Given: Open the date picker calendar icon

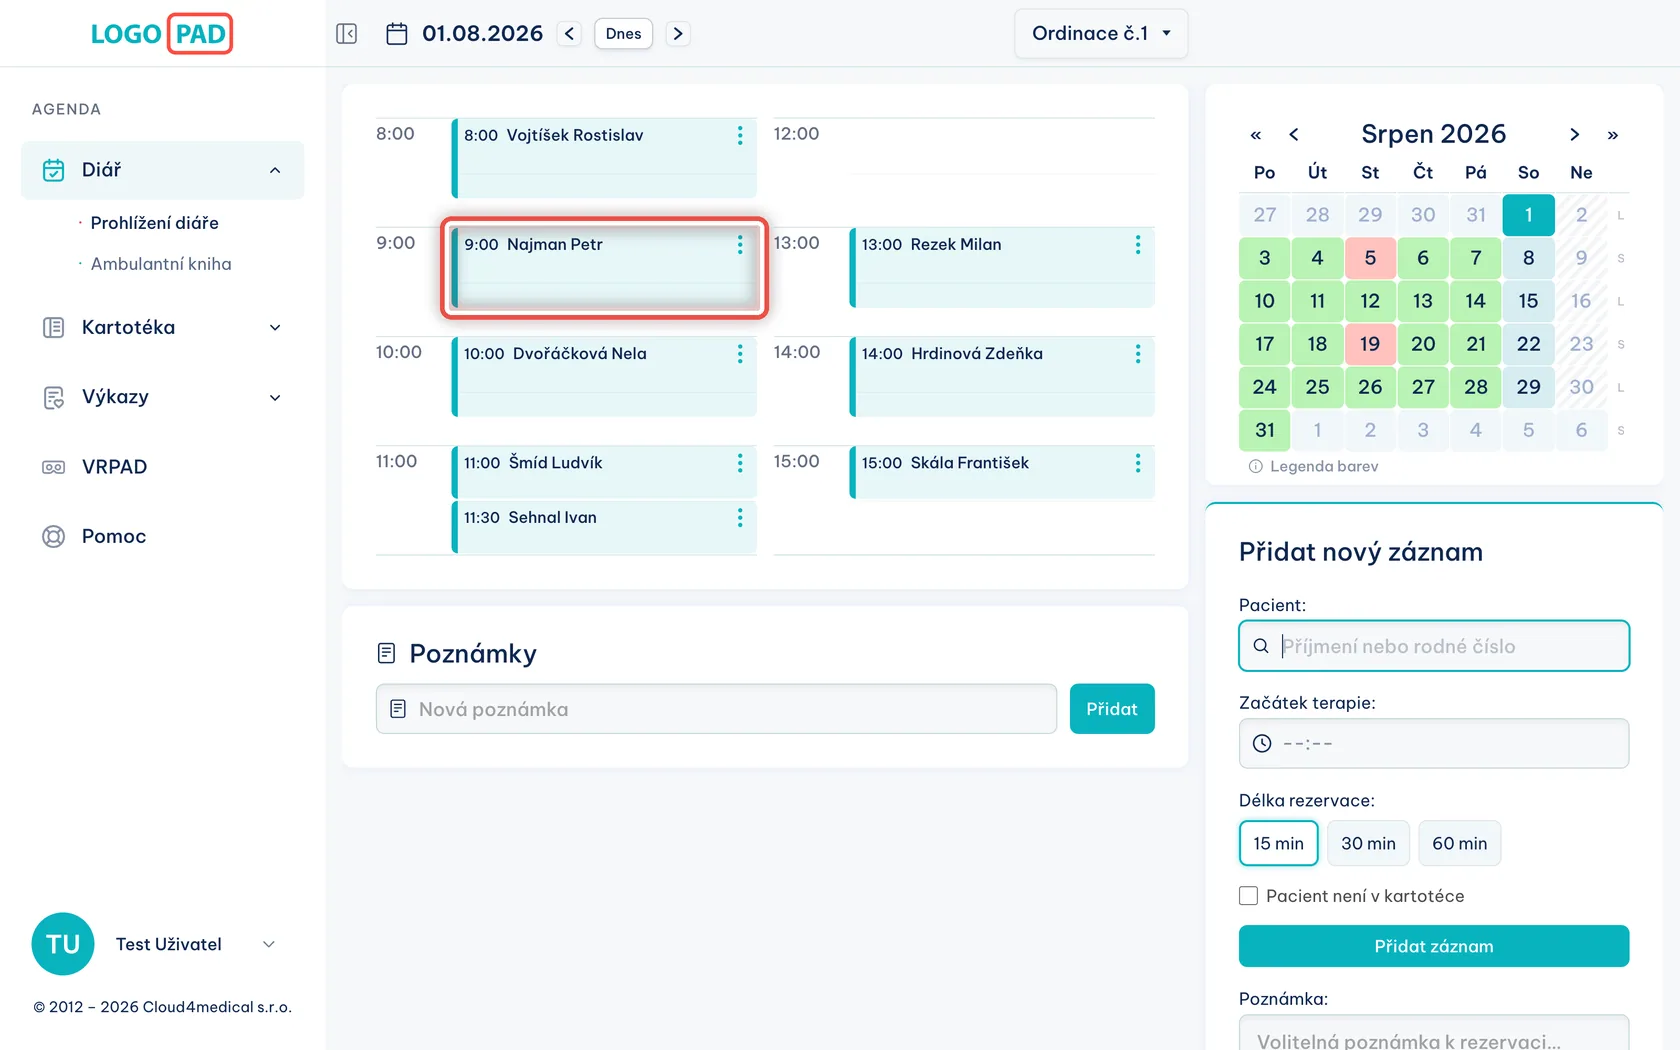Looking at the screenshot, I should 397,34.
